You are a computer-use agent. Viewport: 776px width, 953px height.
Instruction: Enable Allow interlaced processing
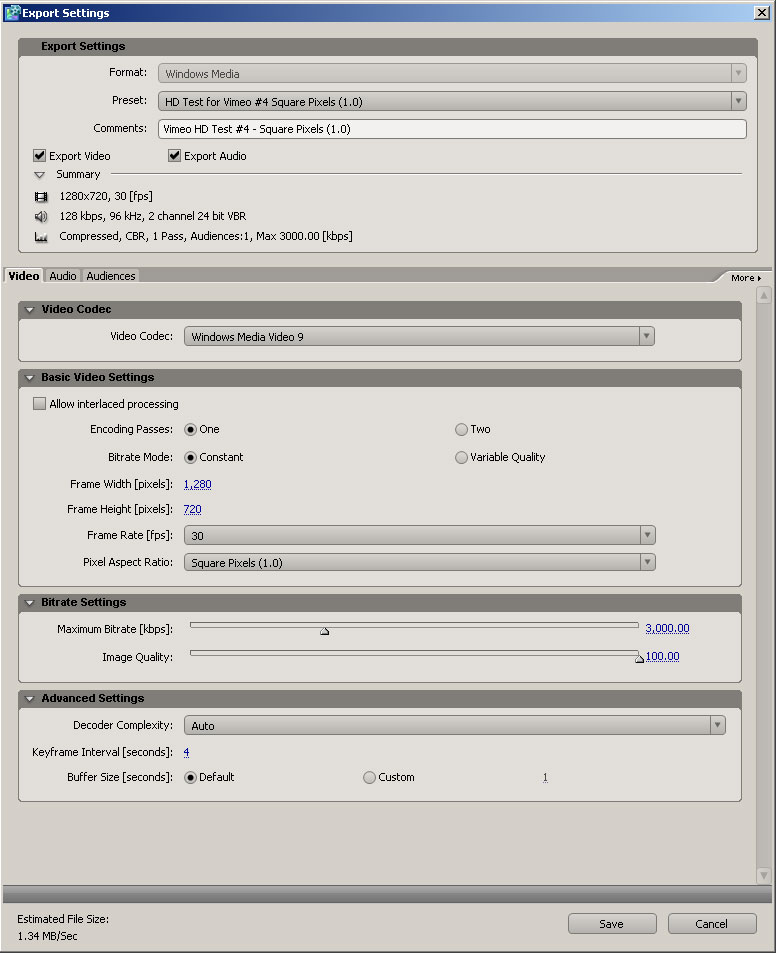[x=40, y=404]
